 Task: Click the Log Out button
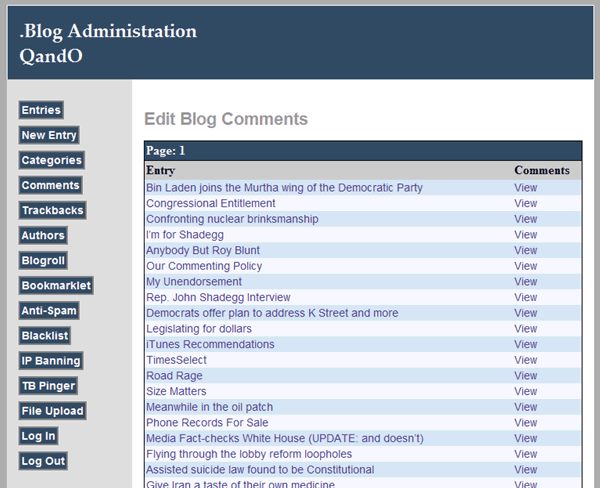(x=43, y=461)
